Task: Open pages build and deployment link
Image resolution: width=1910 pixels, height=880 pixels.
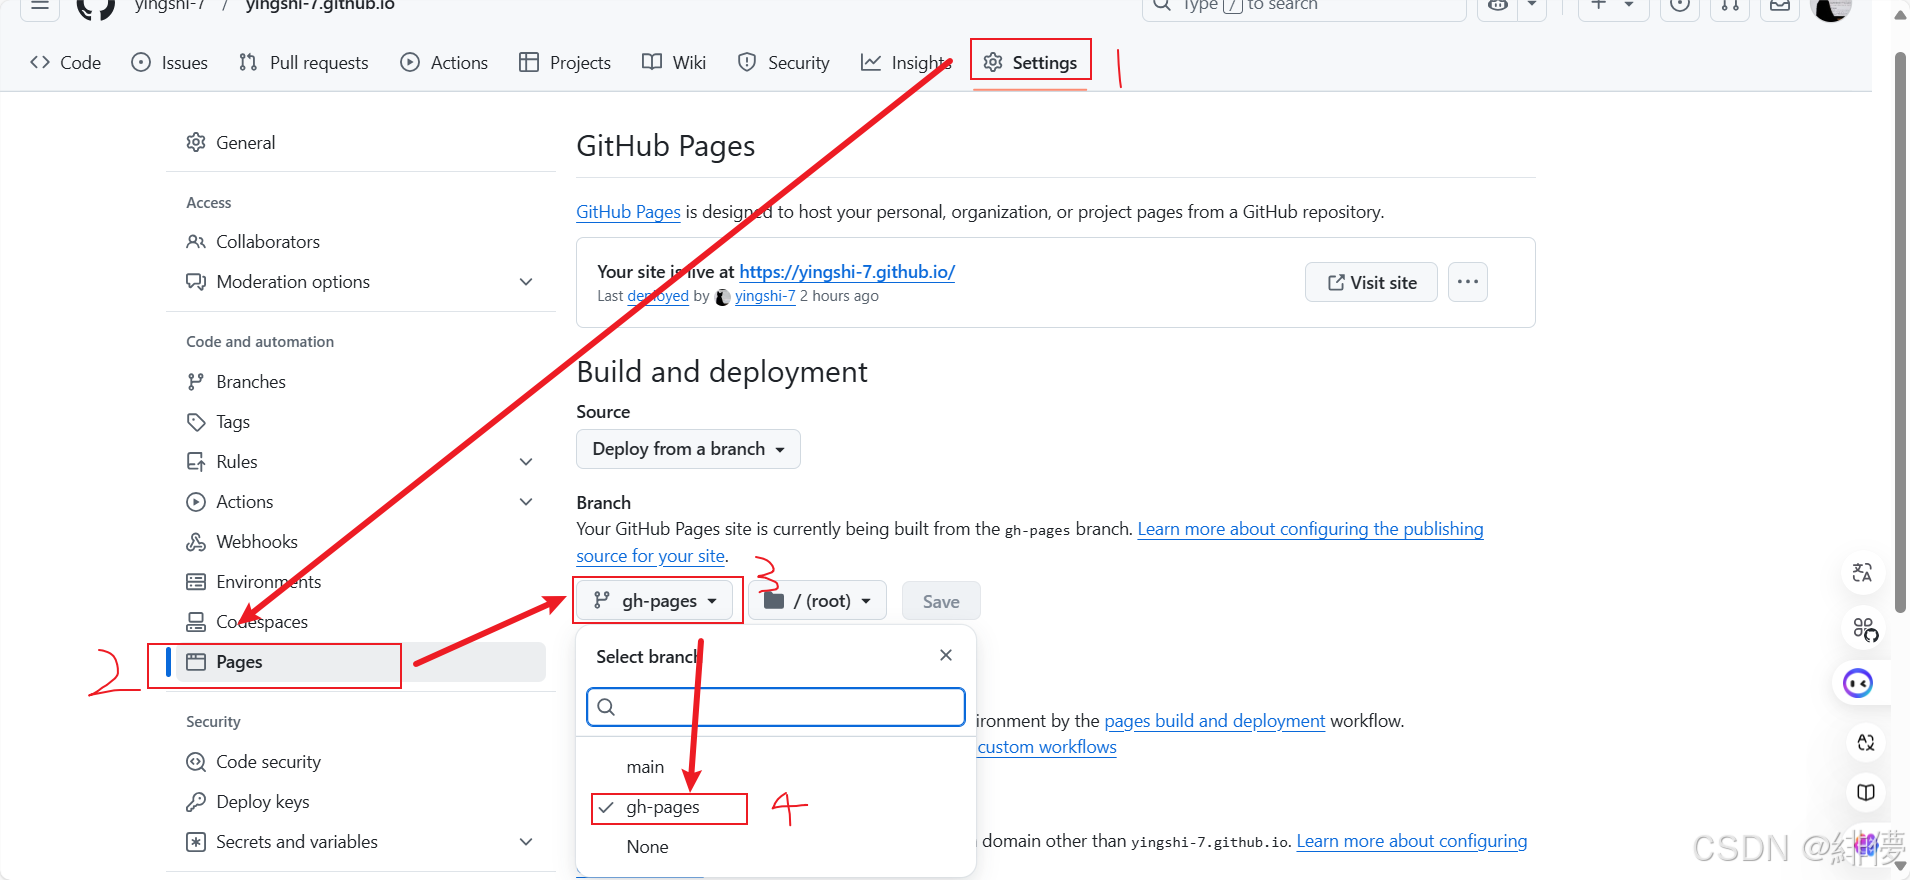Action: coord(1214,721)
